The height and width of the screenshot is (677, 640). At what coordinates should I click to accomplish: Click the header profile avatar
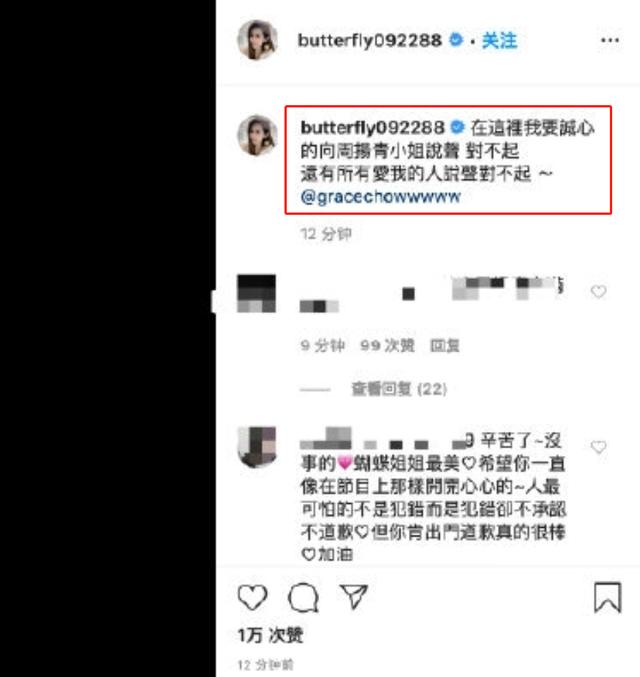[257, 40]
